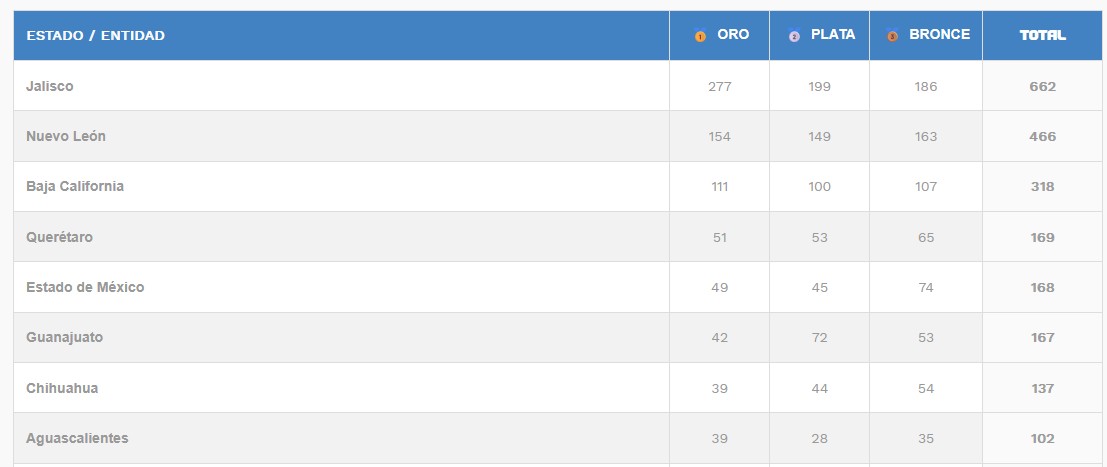The width and height of the screenshot is (1107, 467).
Task: Click Jalisco's total of 662
Action: click(1043, 87)
